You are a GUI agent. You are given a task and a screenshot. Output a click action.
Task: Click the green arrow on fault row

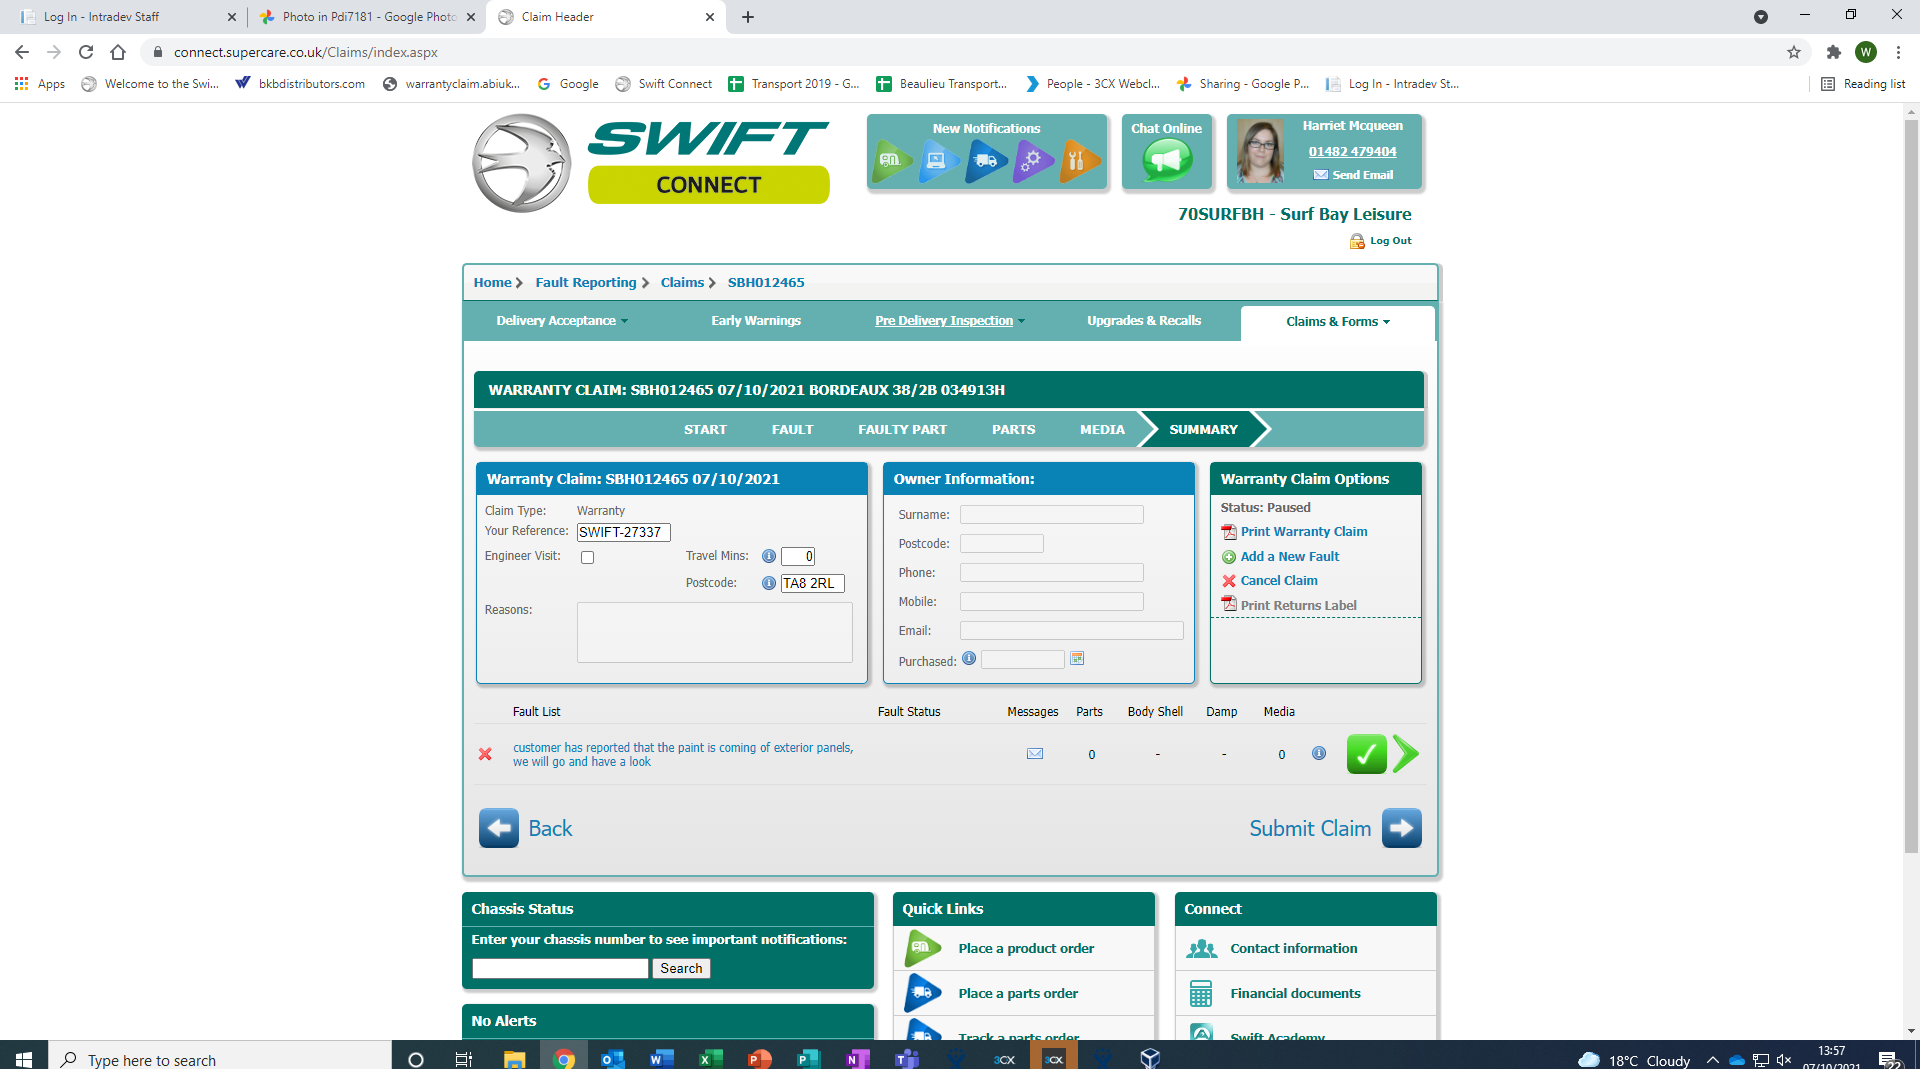click(1405, 754)
